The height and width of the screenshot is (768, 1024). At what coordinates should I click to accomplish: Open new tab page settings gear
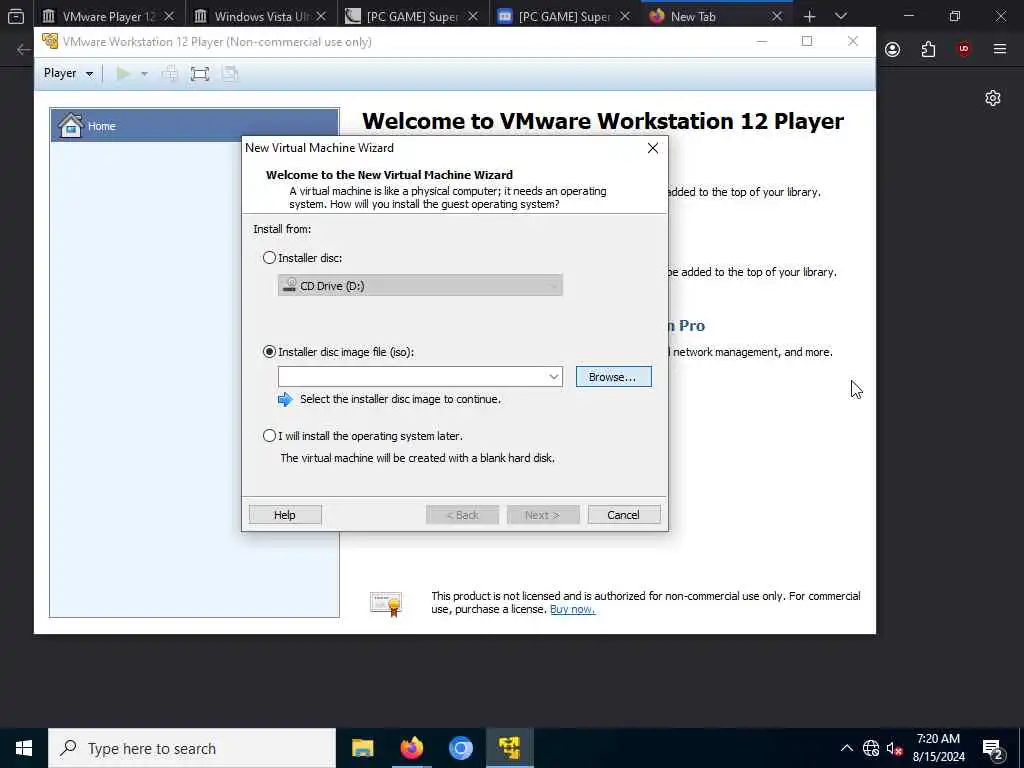(x=993, y=98)
